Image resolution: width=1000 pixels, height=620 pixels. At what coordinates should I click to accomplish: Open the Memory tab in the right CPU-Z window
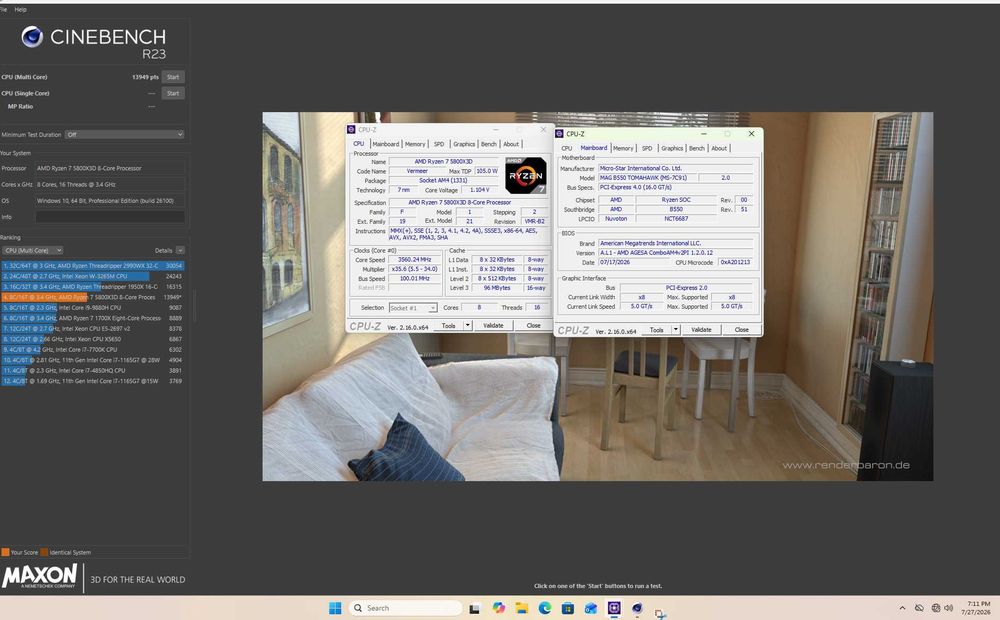point(623,148)
